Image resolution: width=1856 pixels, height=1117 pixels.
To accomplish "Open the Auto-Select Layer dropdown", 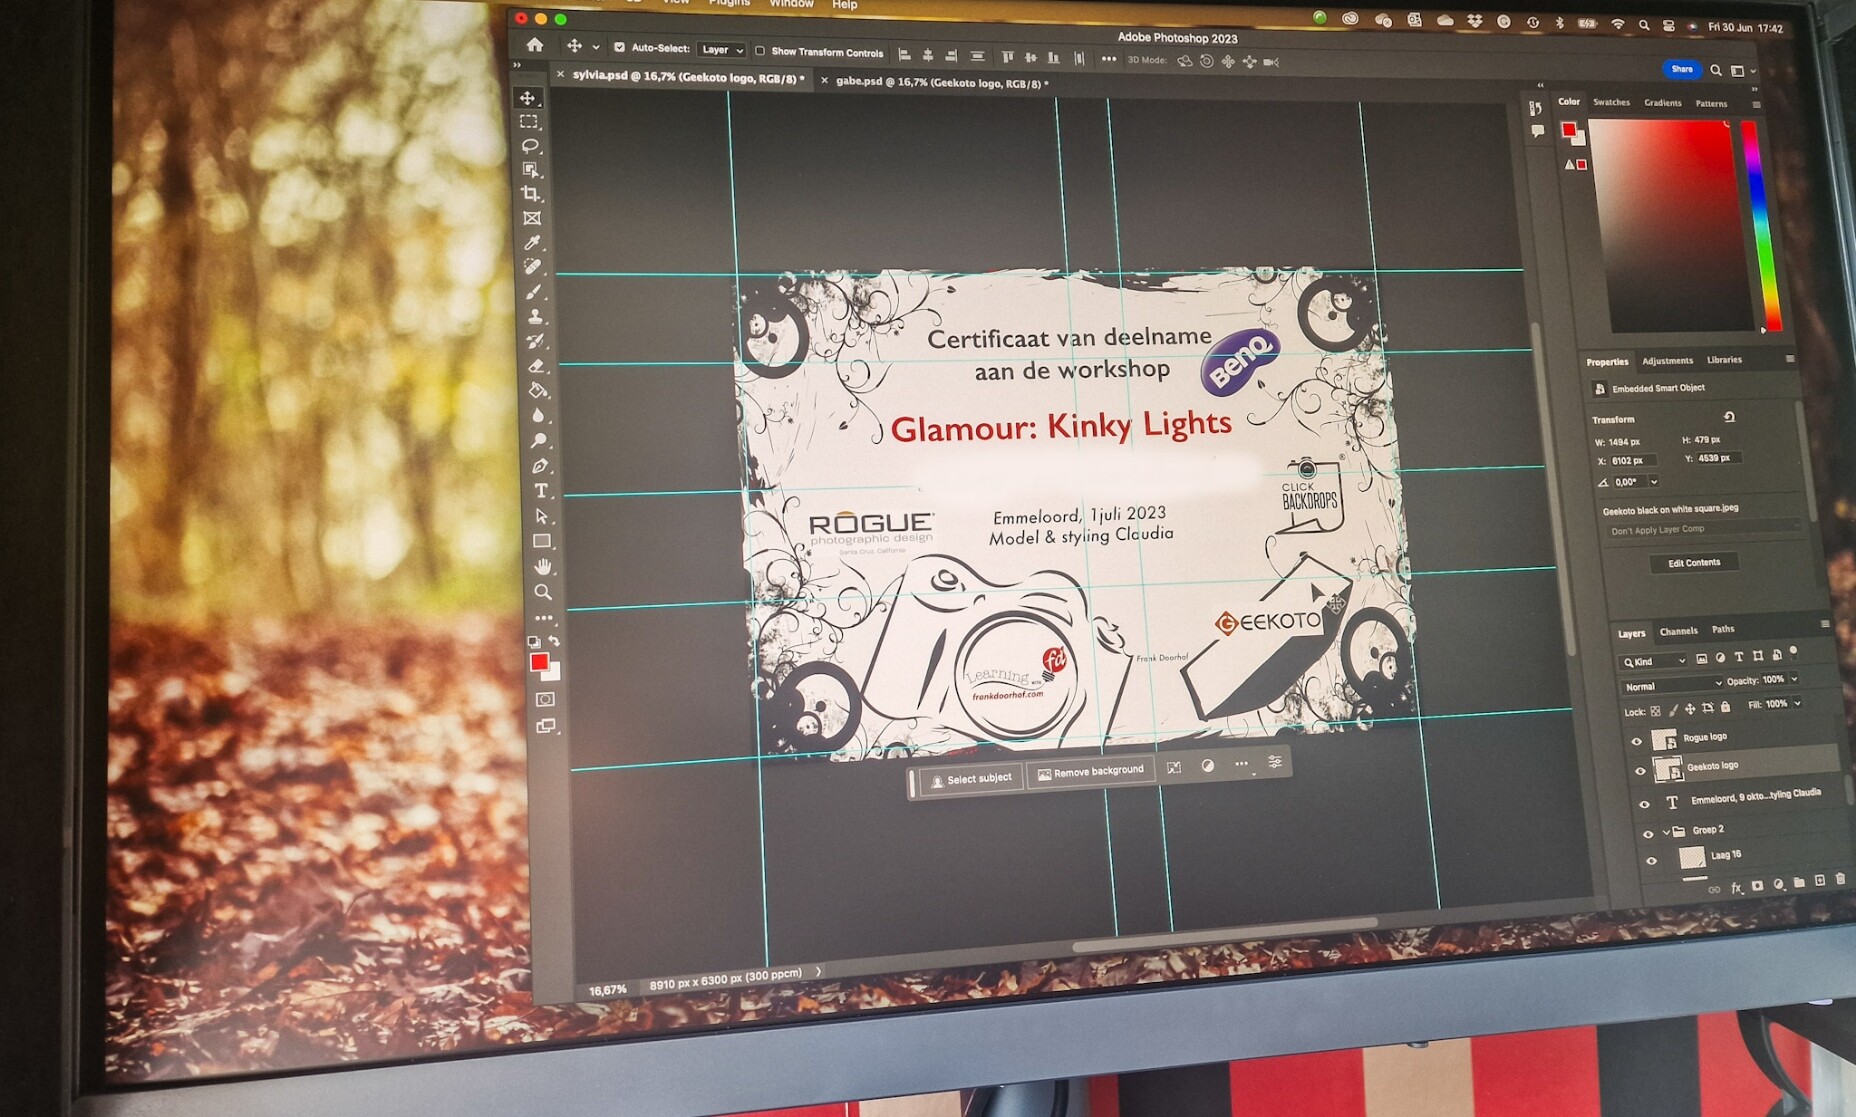I will 722,50.
